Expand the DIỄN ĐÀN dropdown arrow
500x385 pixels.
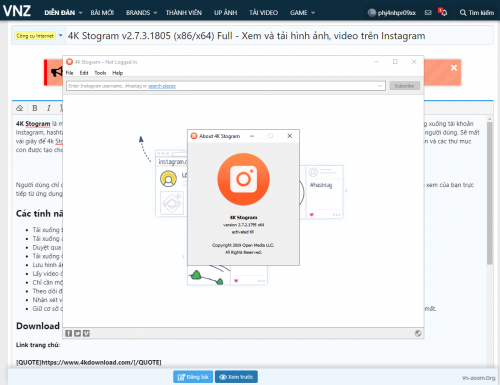click(80, 13)
